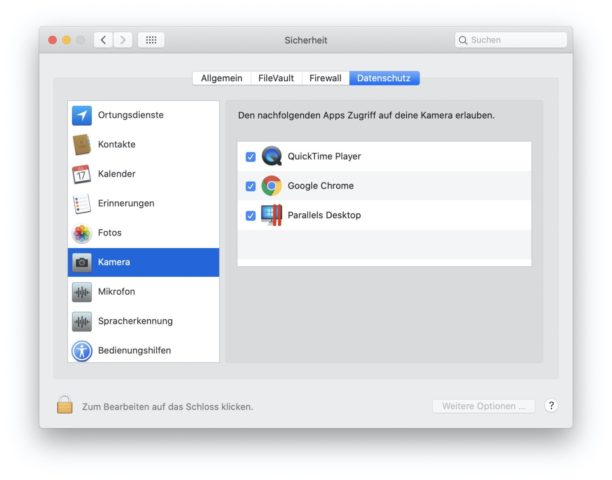Click the Mikrofon waveform icon
612x480 pixels.
point(82,292)
